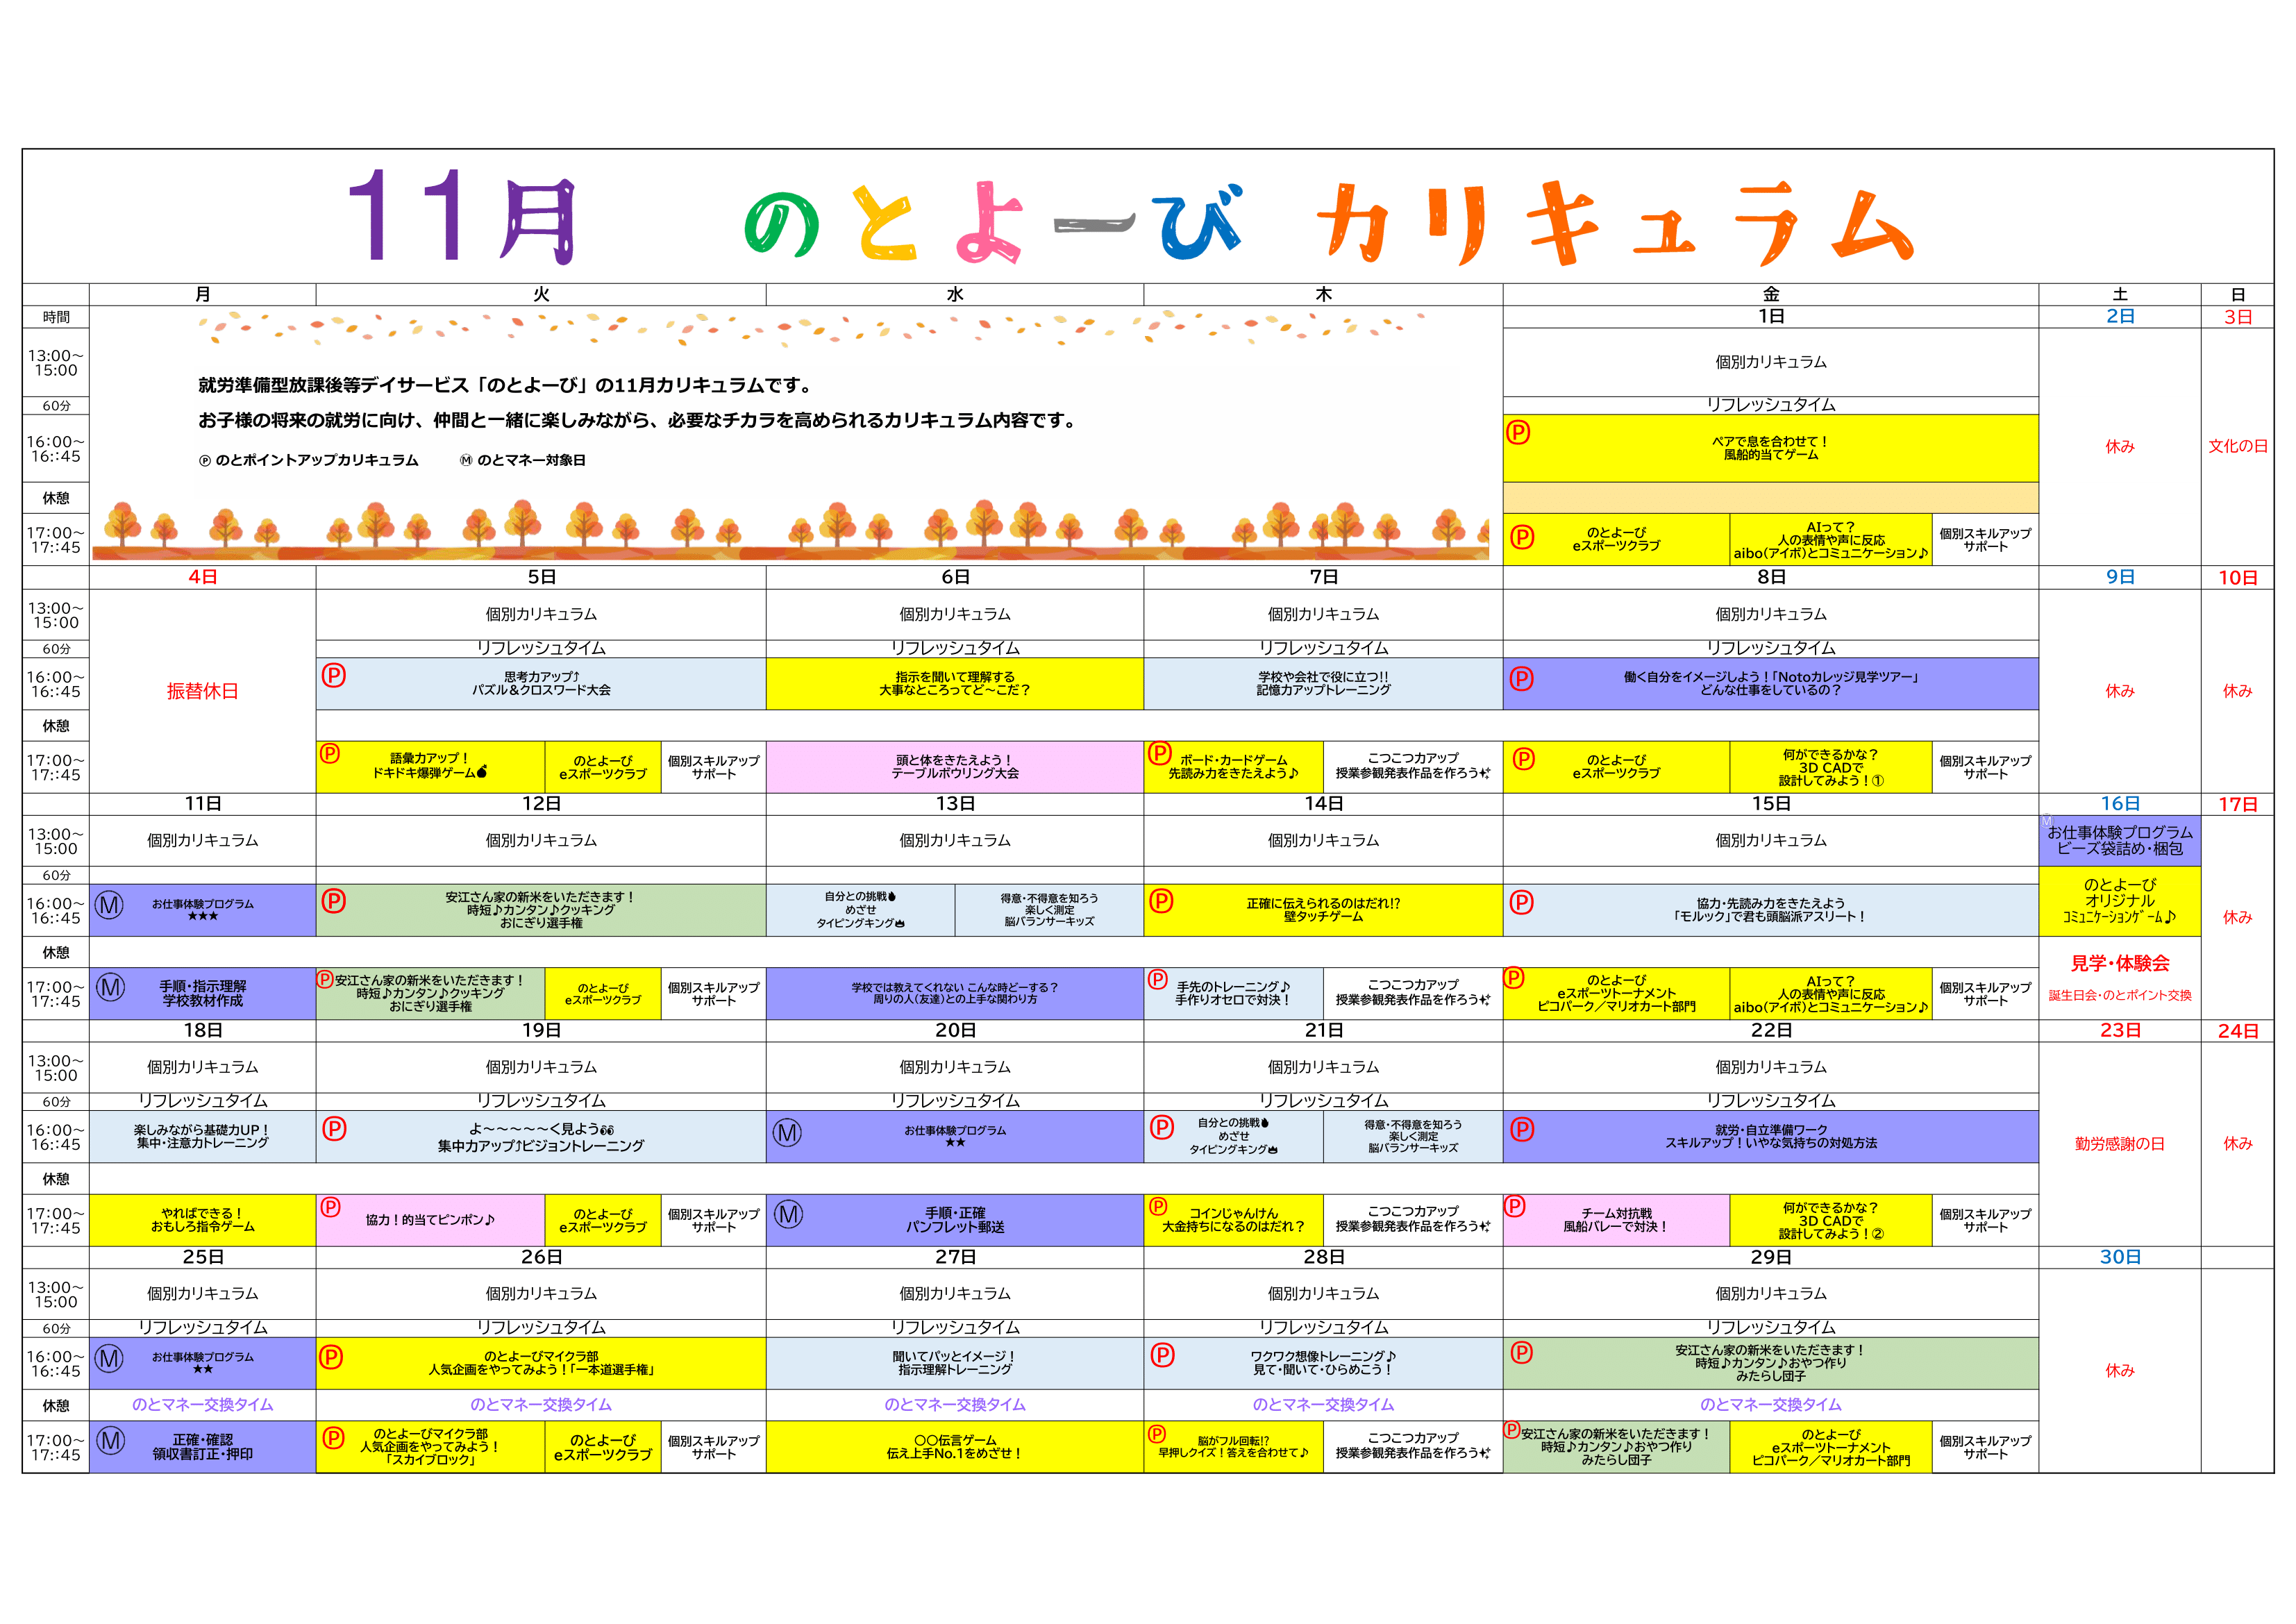Select the こんな時どーする？ cell
The width and height of the screenshot is (2296, 1624).
[955, 994]
